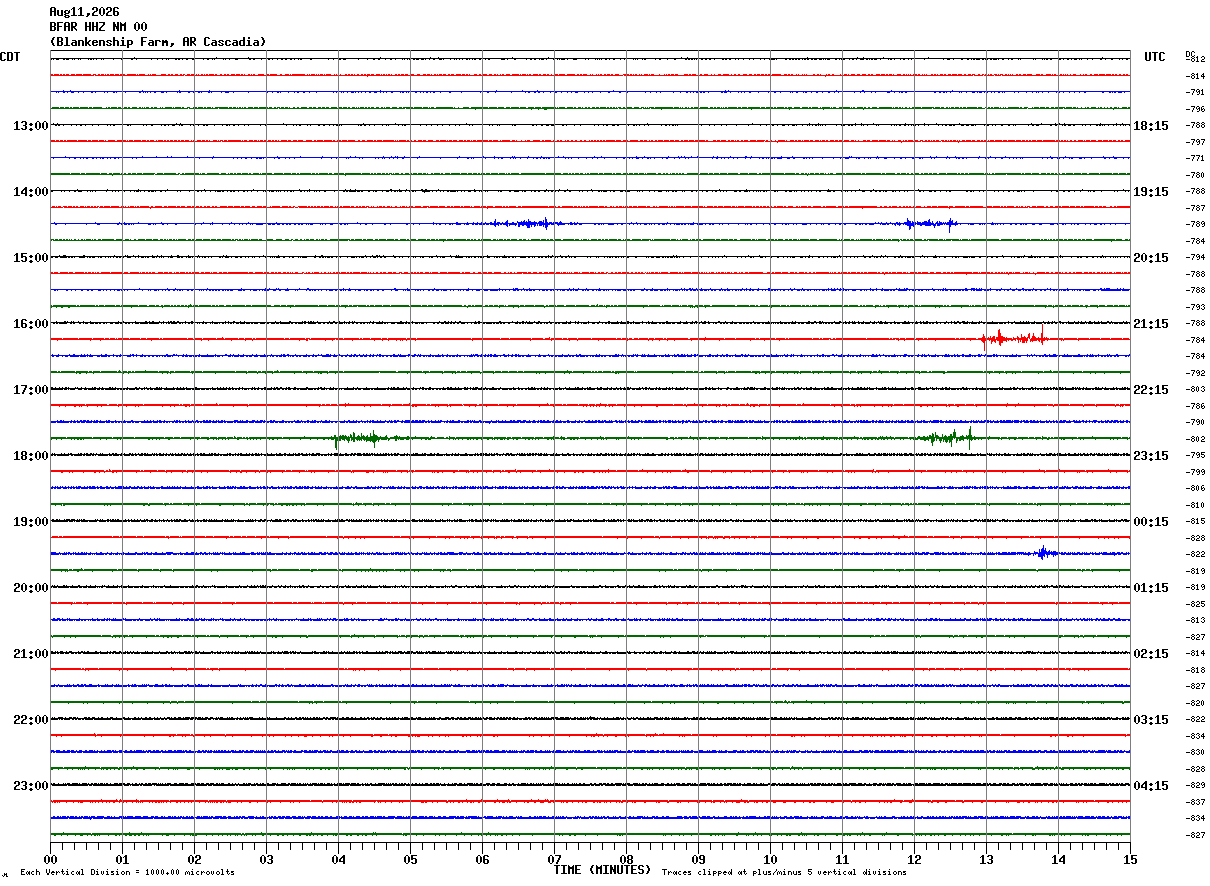Viewport: 1210px width, 886px height.
Task: Click the 07 minute tick label
Action: pyautogui.click(x=554, y=859)
